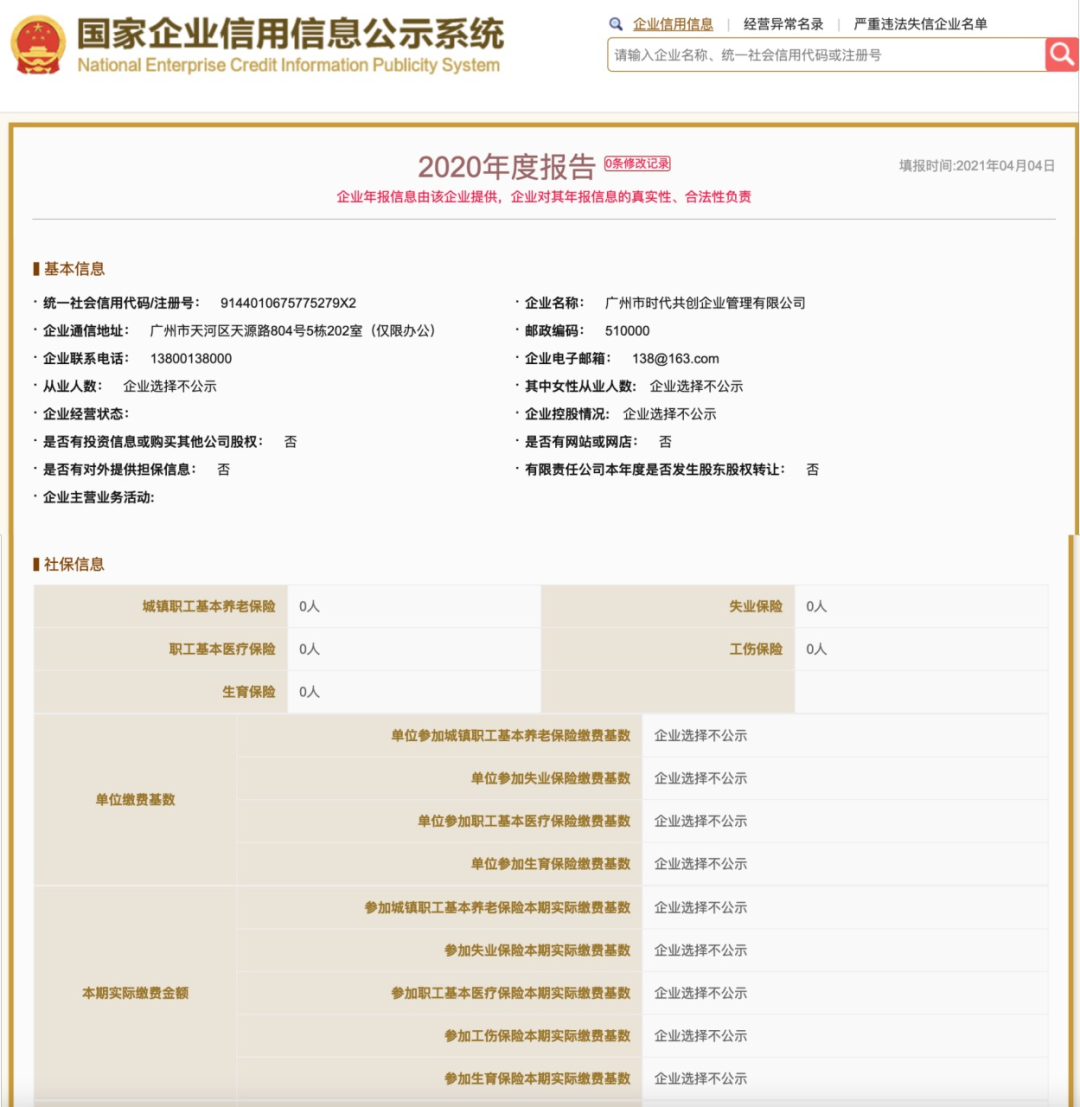Focus the enterprise name search input field
Screen dimensions: 1080x1107
coord(826,54)
